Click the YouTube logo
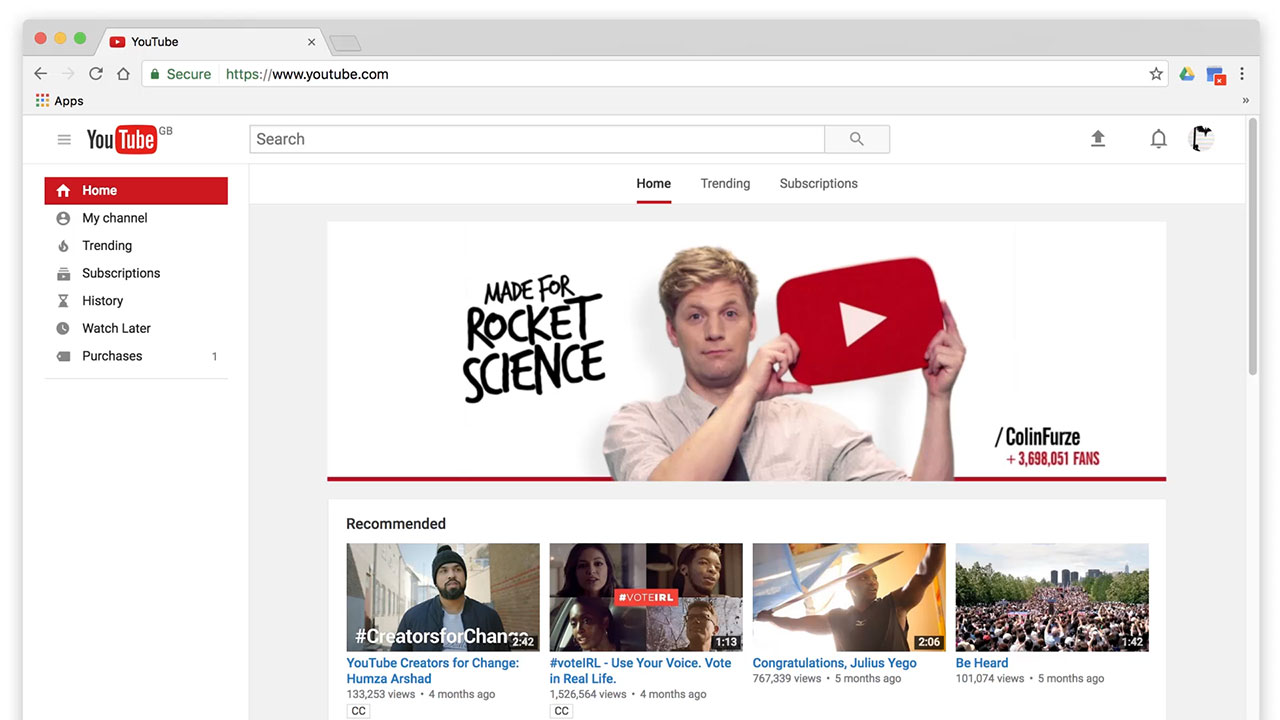 pyautogui.click(x=121, y=139)
